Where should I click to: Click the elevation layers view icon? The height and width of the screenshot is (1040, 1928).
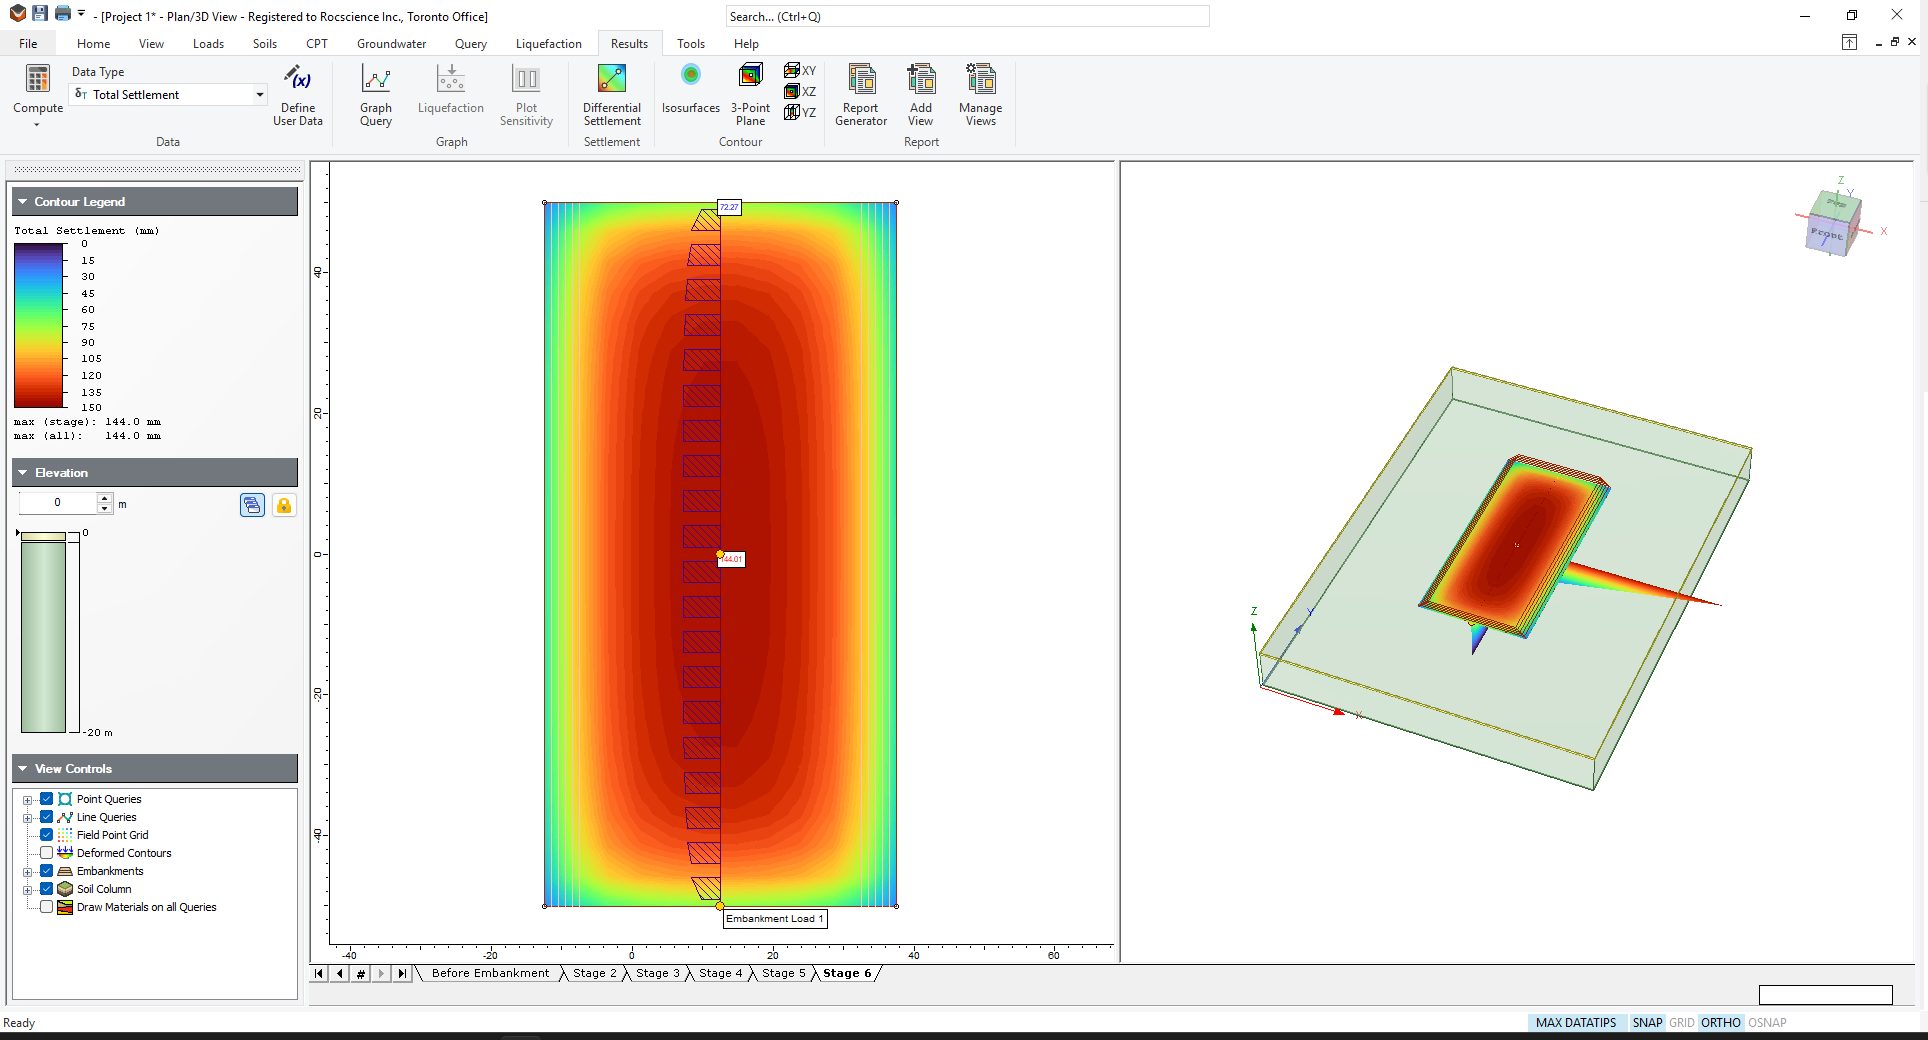252,505
